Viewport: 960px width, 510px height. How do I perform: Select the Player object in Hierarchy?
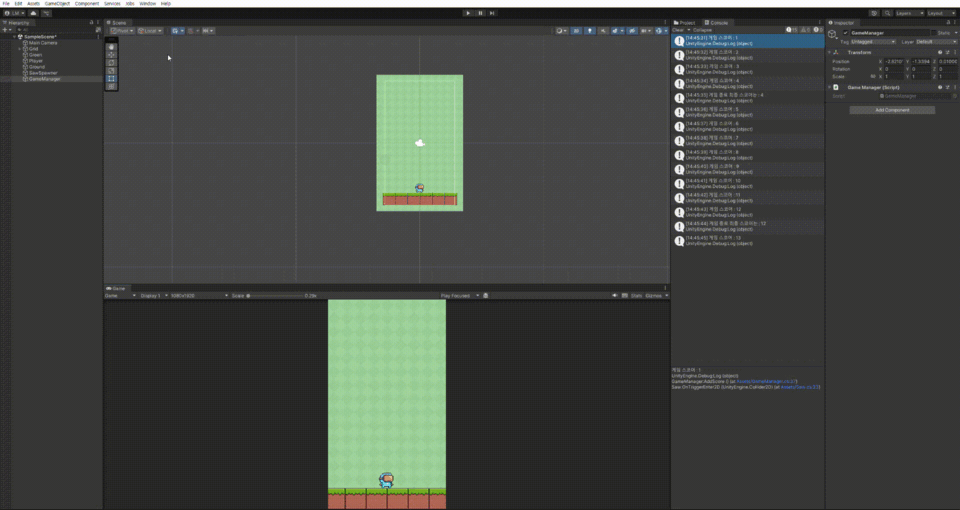[x=36, y=61]
